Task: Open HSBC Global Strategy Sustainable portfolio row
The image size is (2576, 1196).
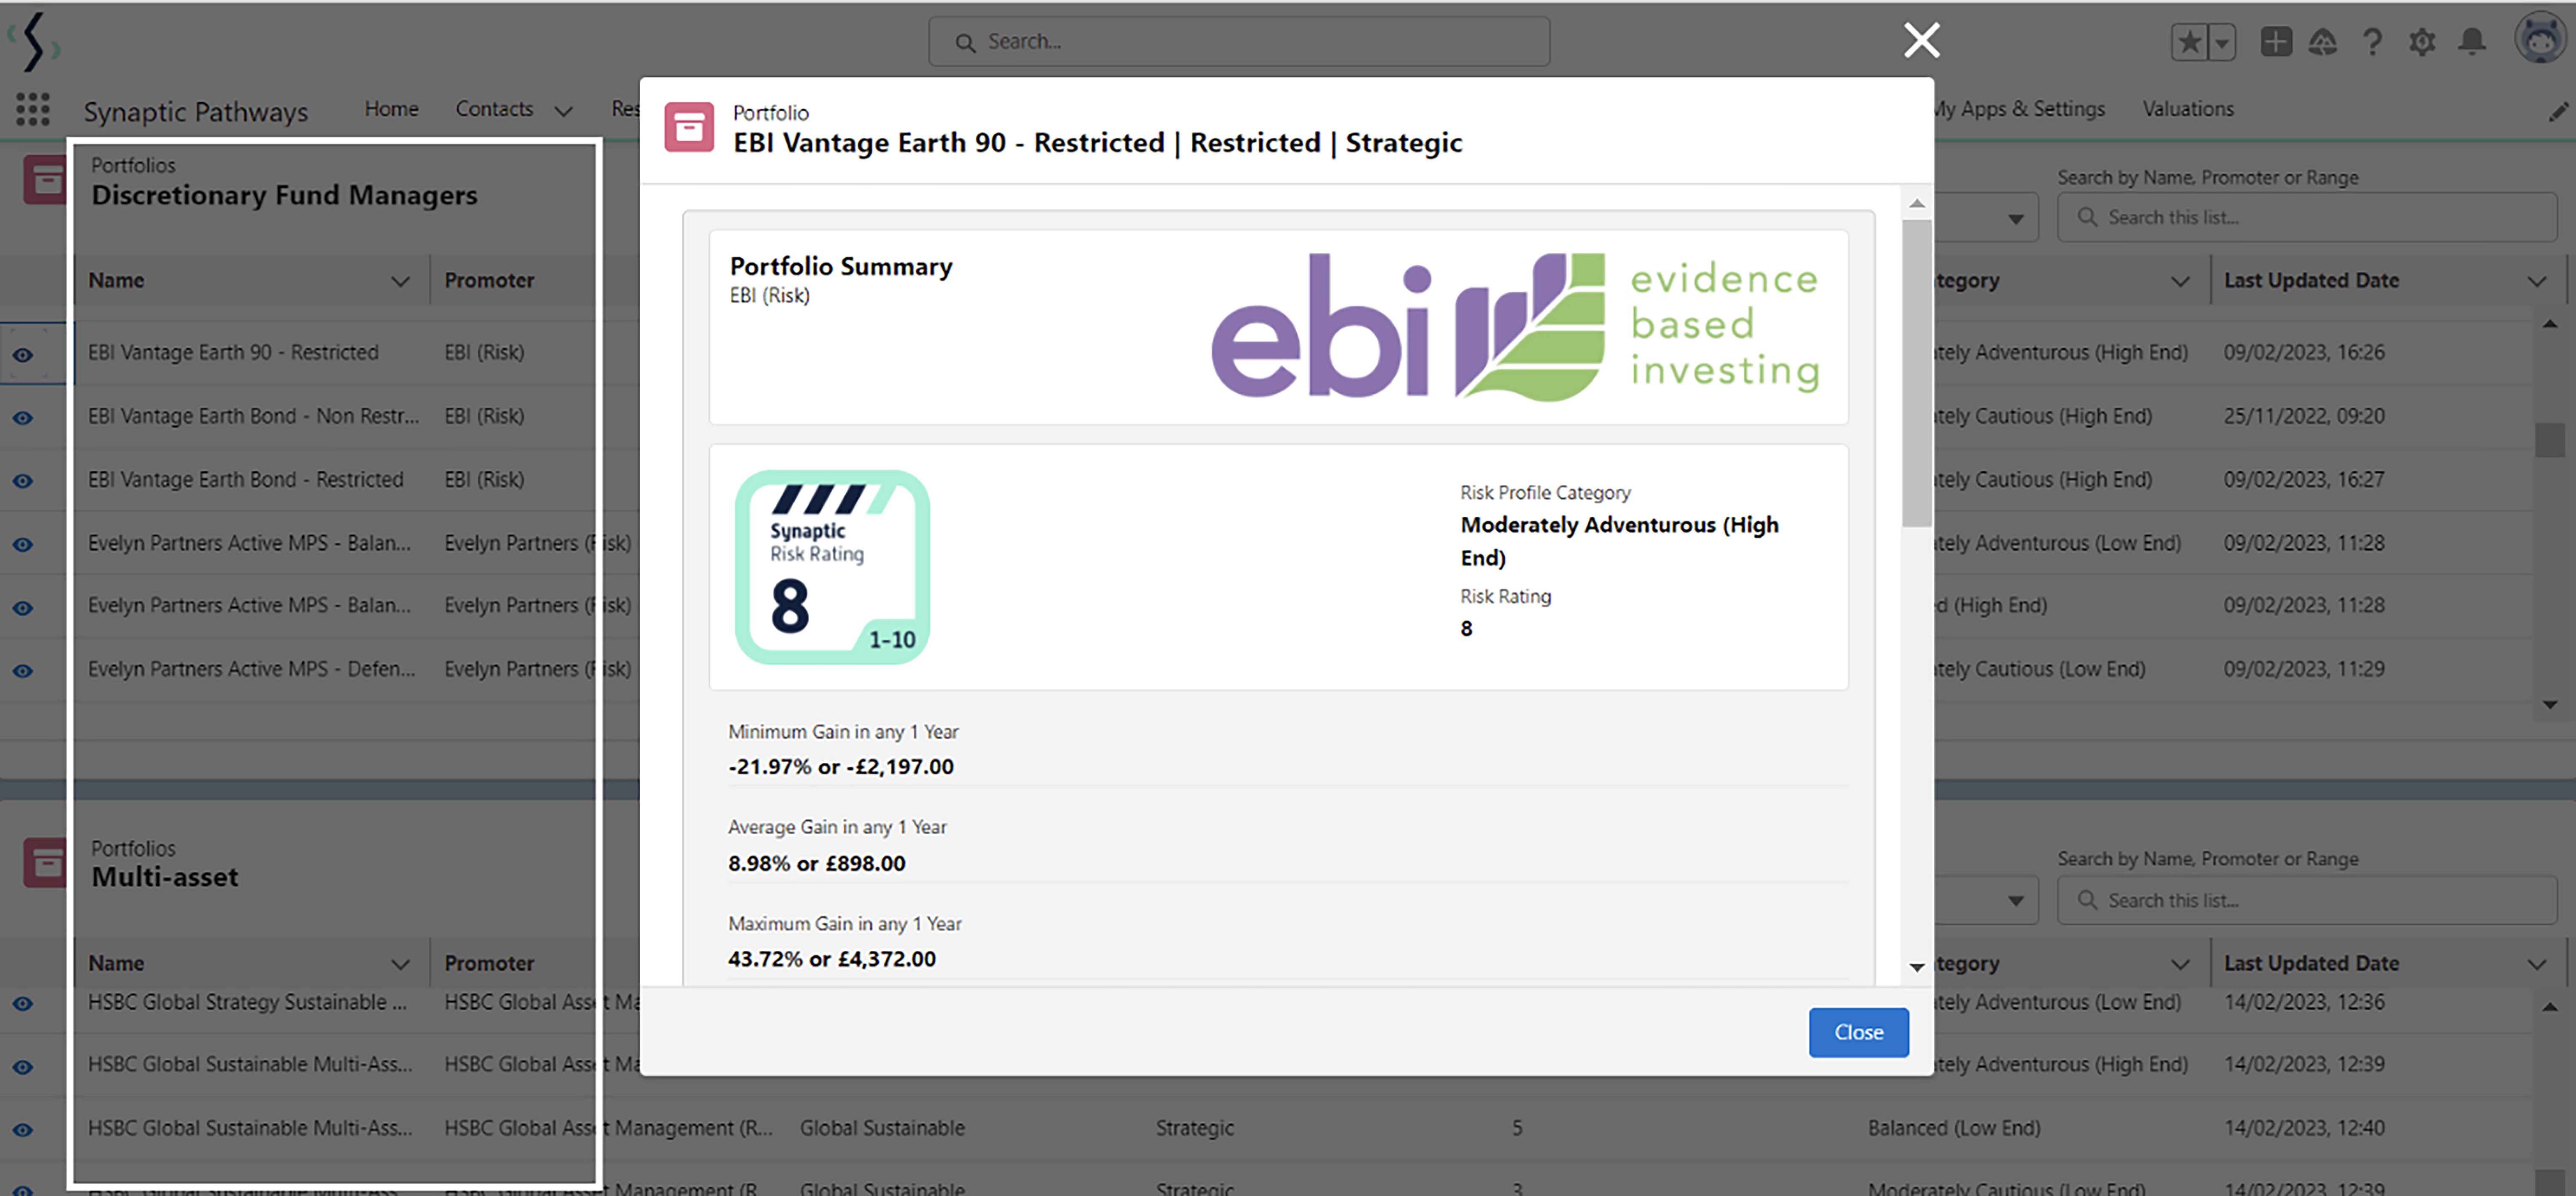Action: (247, 1002)
